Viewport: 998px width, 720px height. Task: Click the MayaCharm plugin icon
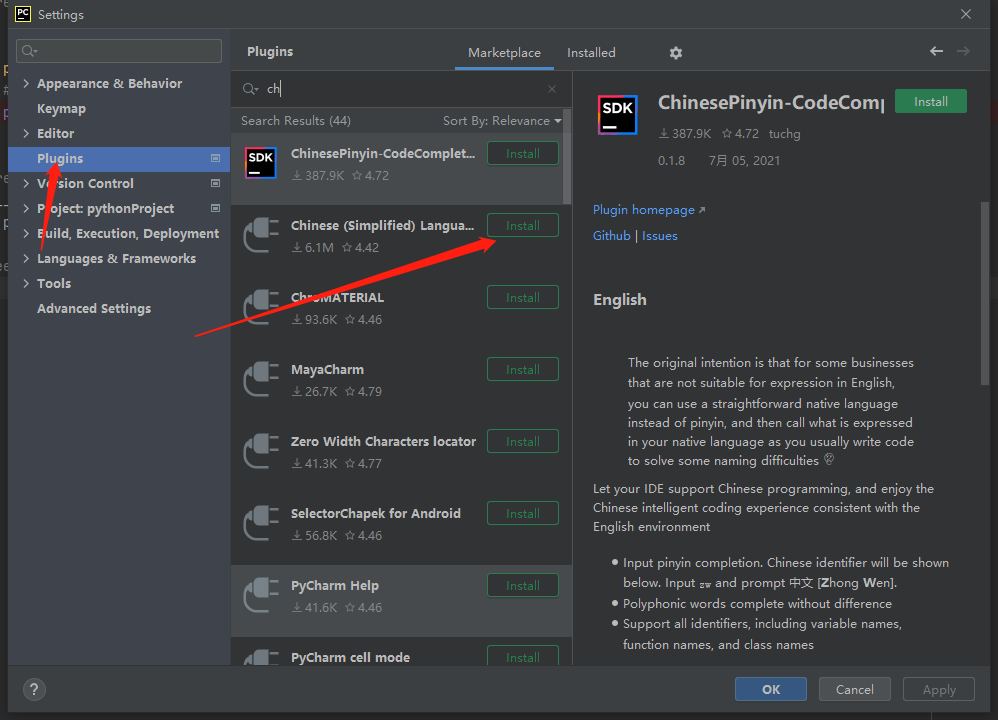point(261,379)
